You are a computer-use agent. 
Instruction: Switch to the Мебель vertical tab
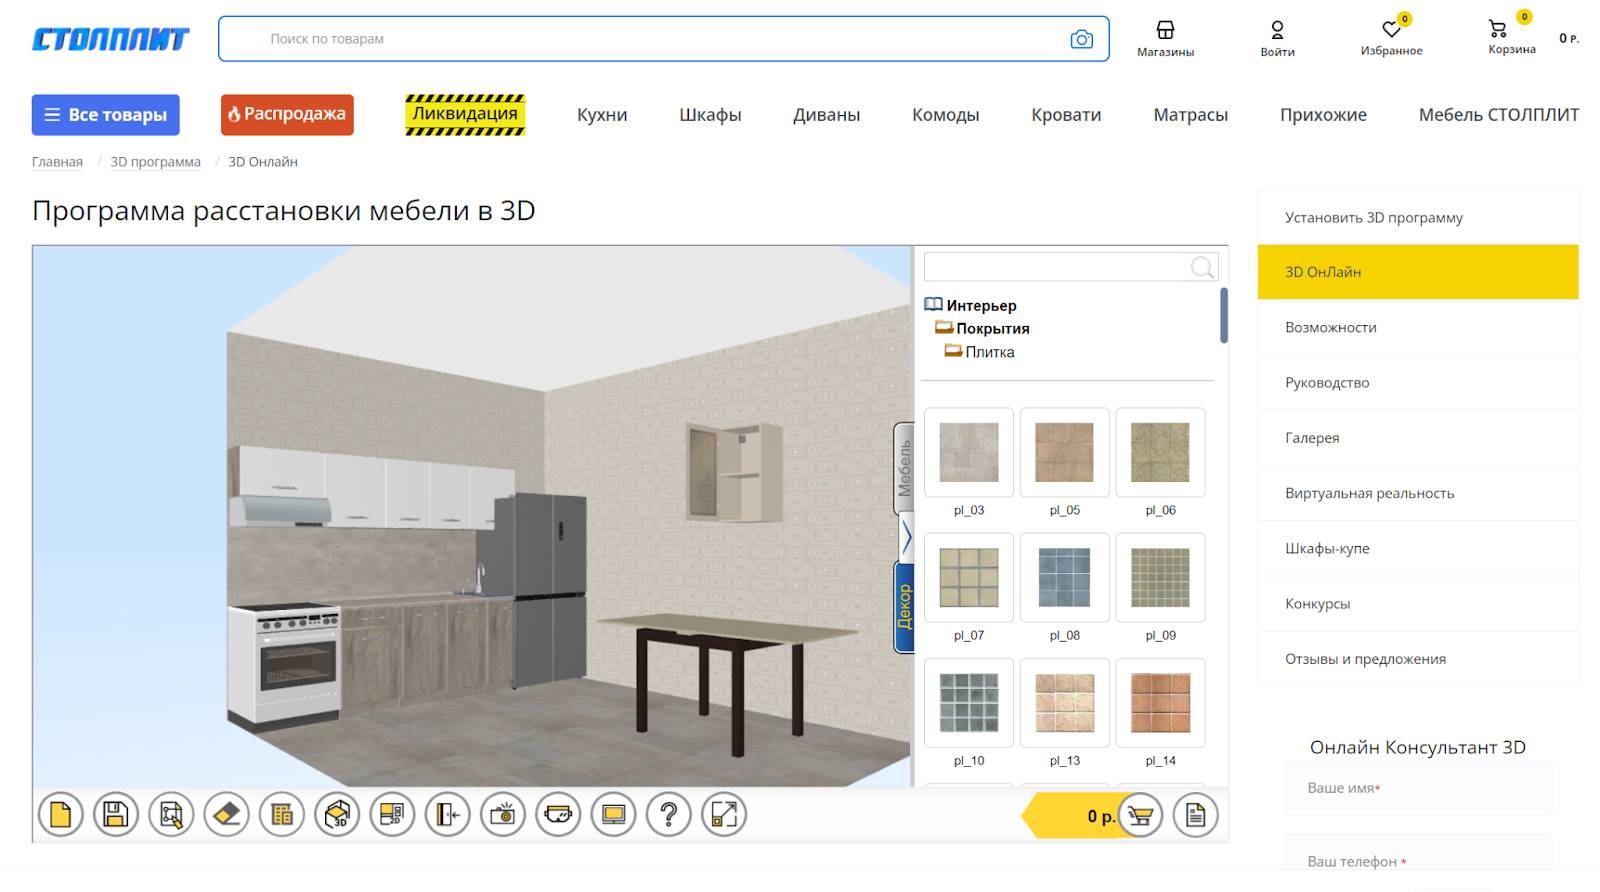[x=904, y=468]
